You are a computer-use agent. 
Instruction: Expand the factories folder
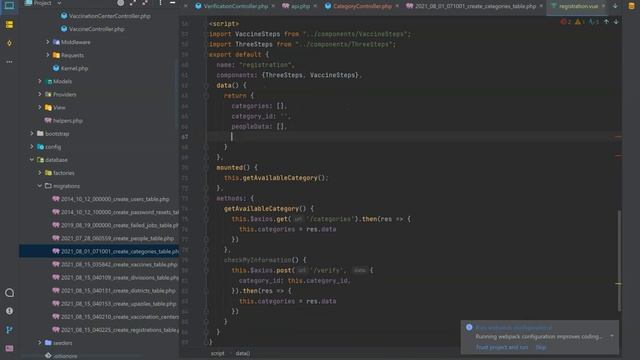click(40, 173)
